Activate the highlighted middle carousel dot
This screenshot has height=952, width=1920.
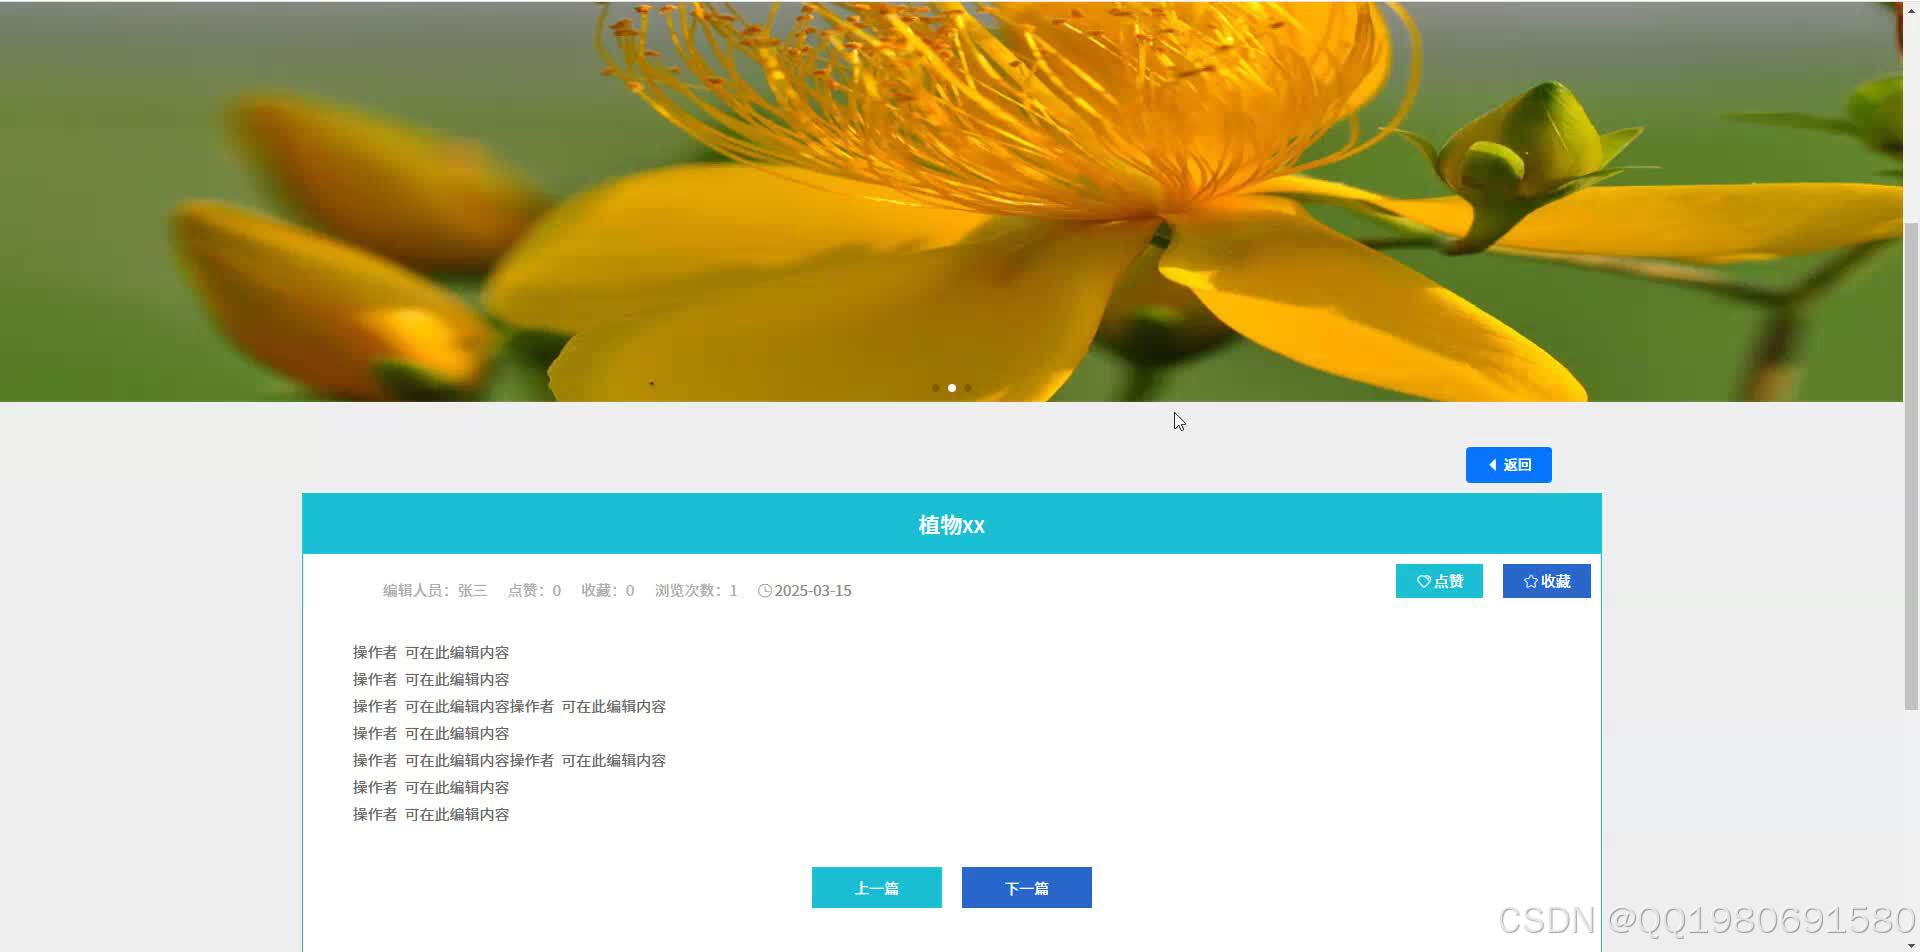tap(952, 388)
